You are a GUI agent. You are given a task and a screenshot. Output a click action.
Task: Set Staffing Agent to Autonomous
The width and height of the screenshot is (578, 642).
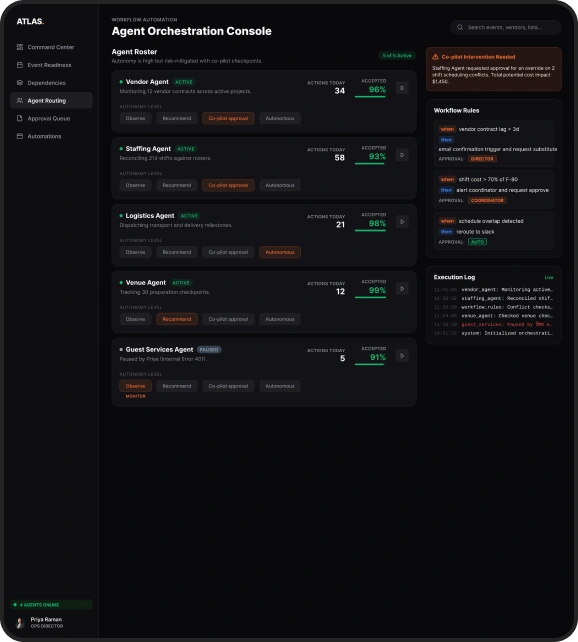pyautogui.click(x=280, y=185)
